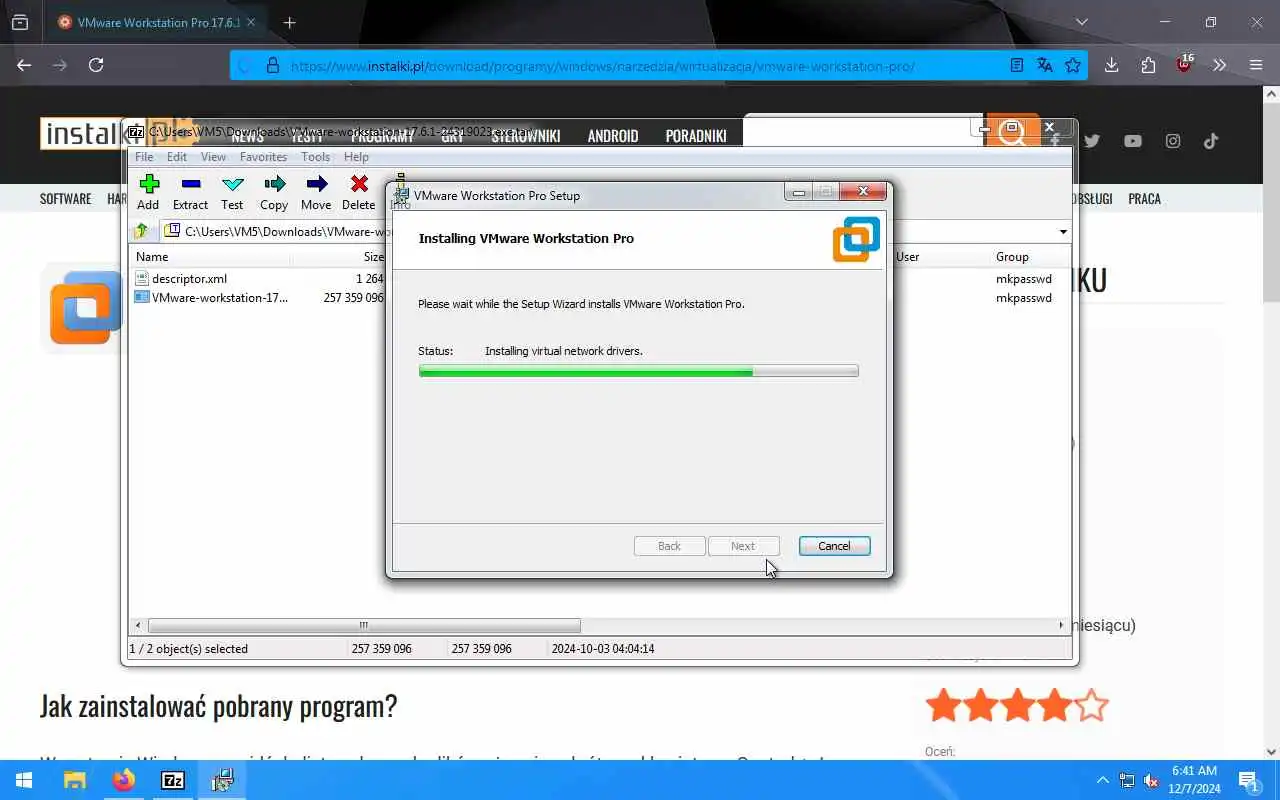Select VMware Workstation Pro browser tab
This screenshot has width=1280, height=800.
tap(155, 22)
